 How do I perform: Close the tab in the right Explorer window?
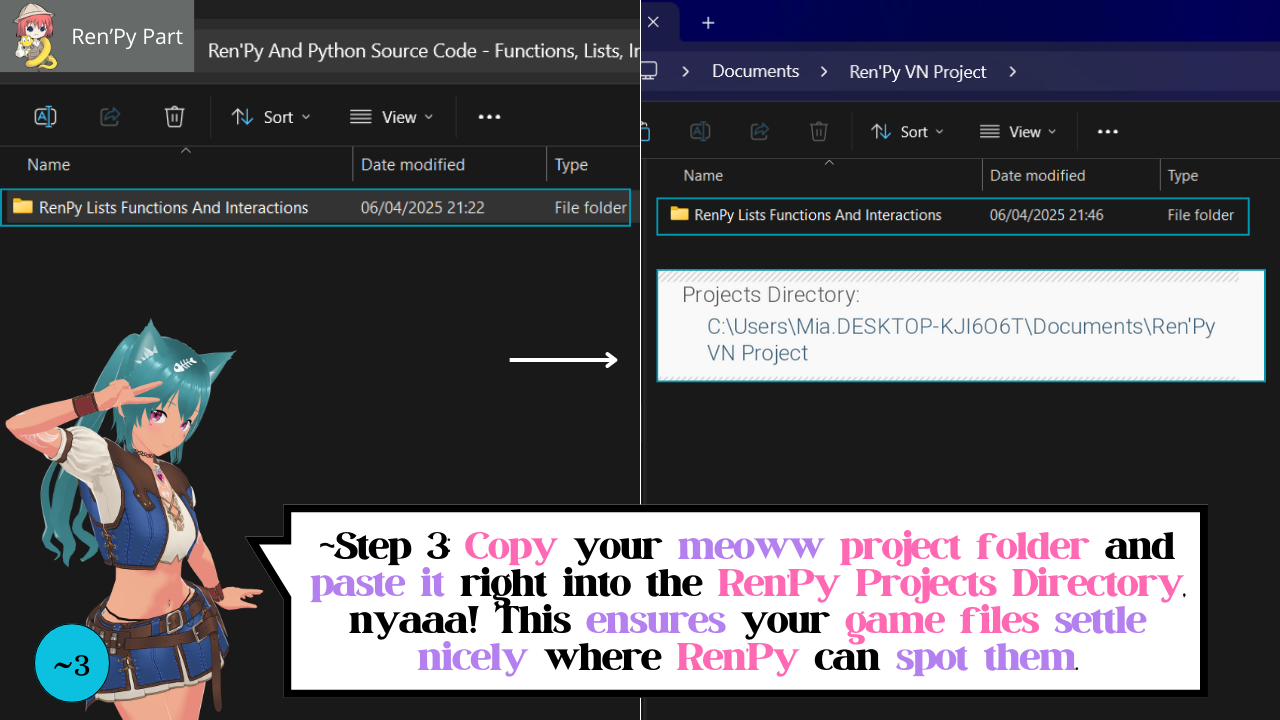[653, 21]
